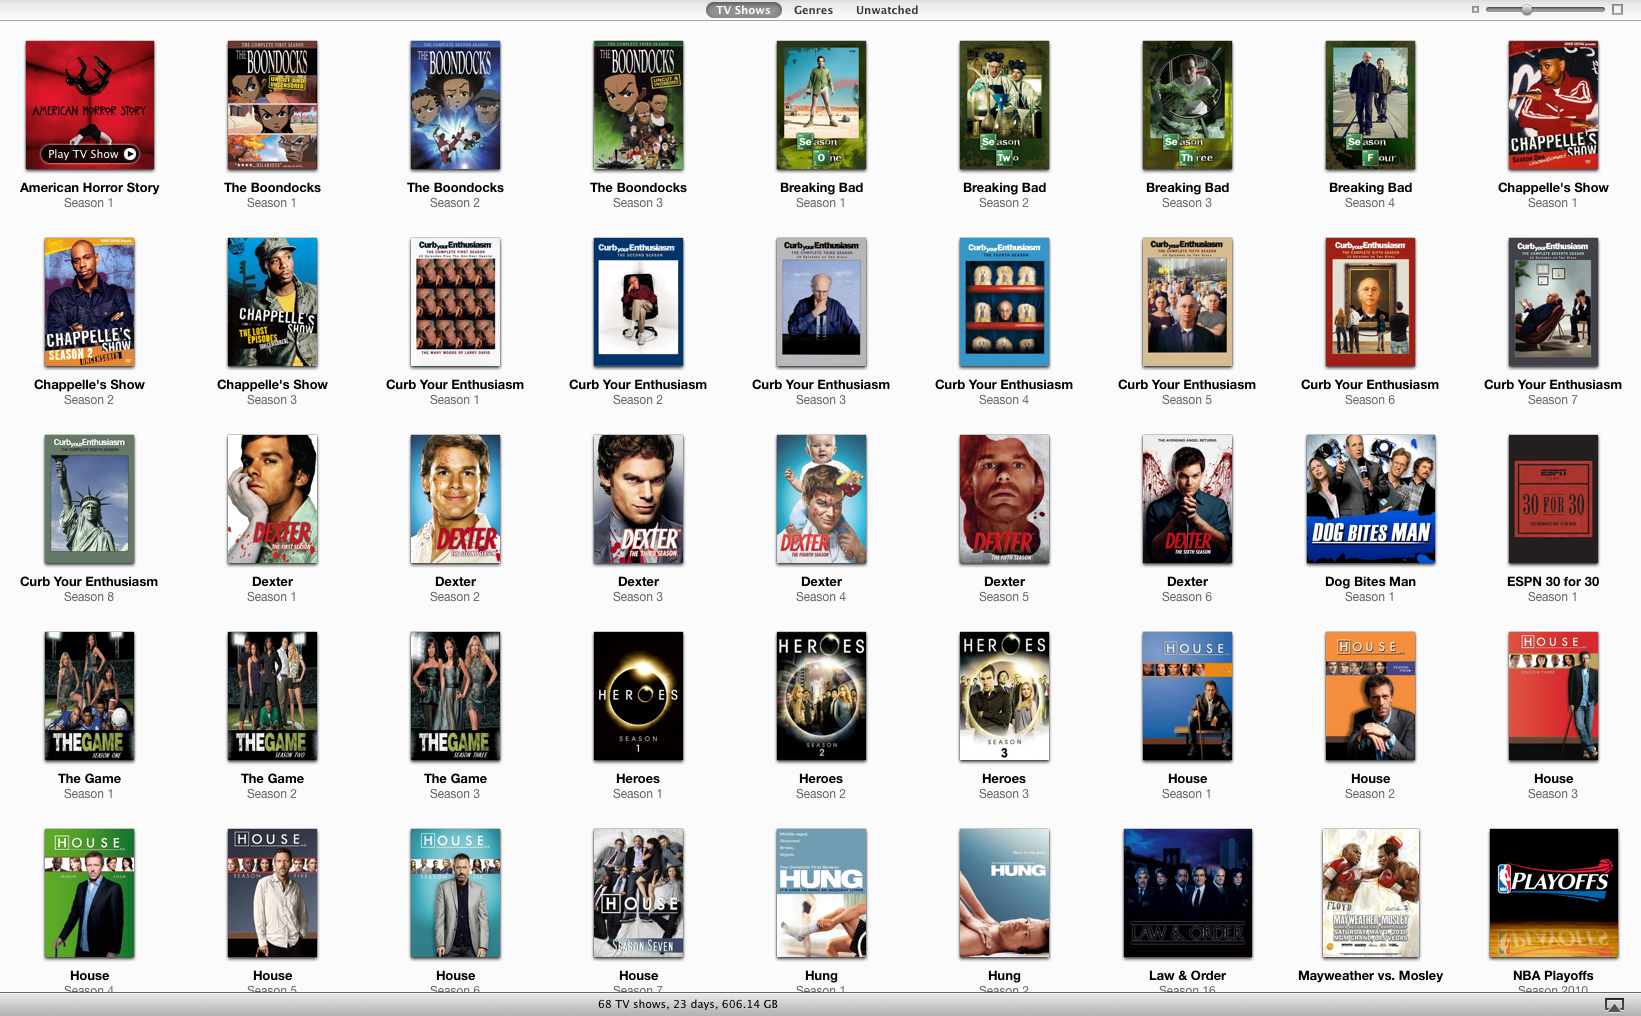The width and height of the screenshot is (1641, 1016).
Task: Select Curb Your Enthusiasm Season 6 artwork
Action: point(1370,302)
